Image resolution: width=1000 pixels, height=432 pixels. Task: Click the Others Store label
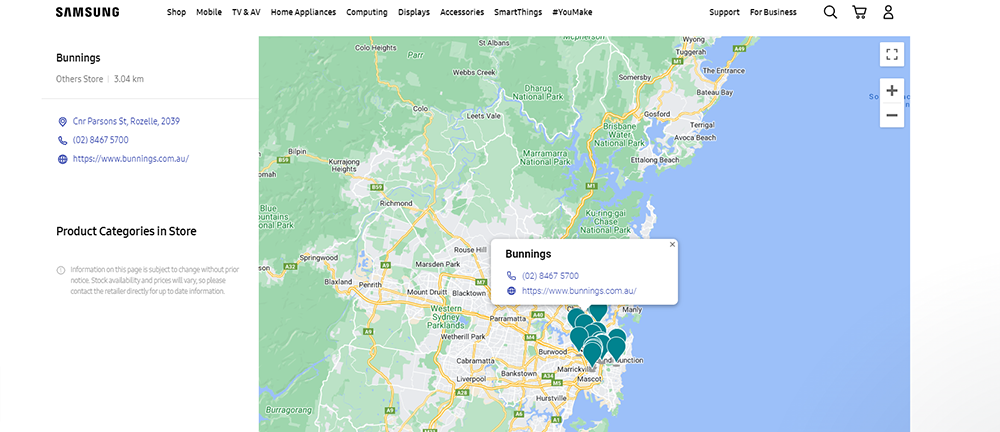pos(80,79)
